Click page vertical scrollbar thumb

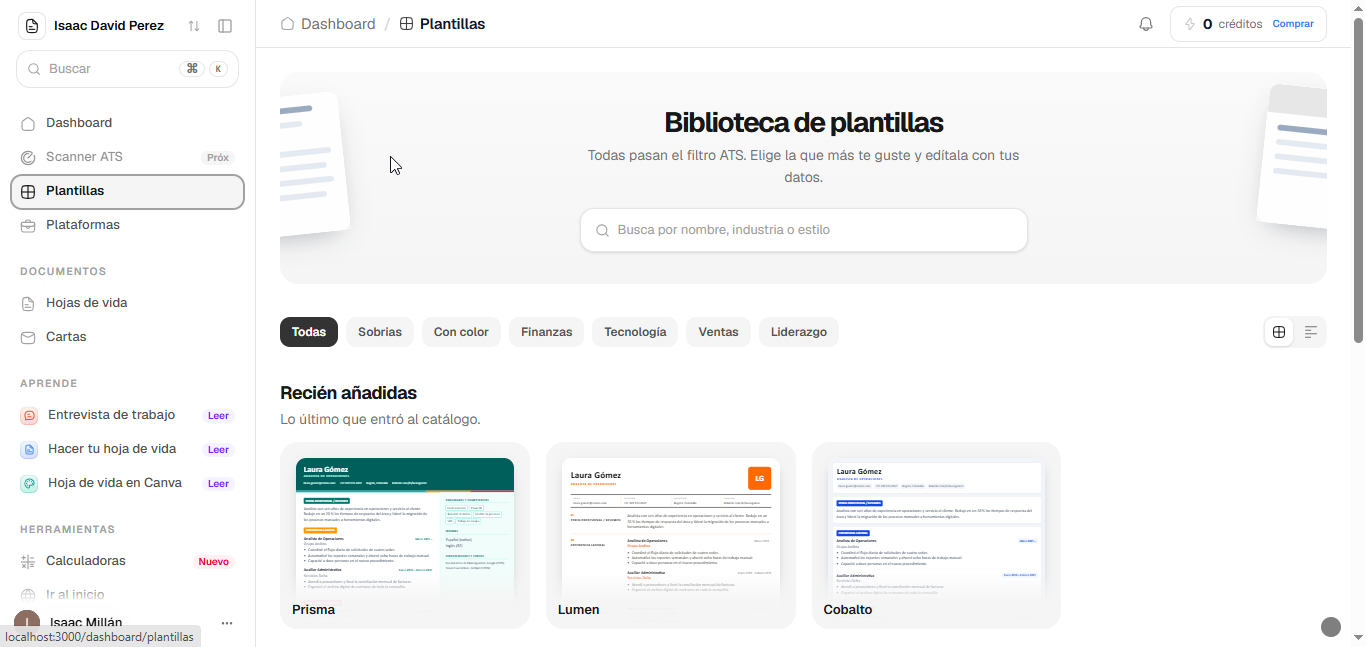(1358, 180)
